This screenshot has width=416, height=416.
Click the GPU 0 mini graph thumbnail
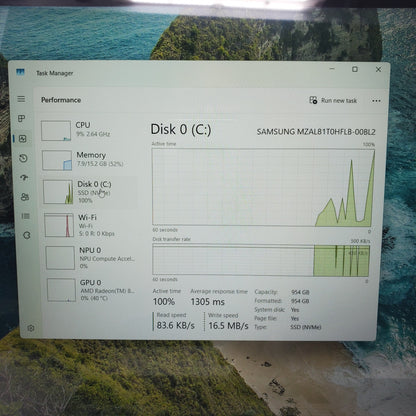point(61,290)
